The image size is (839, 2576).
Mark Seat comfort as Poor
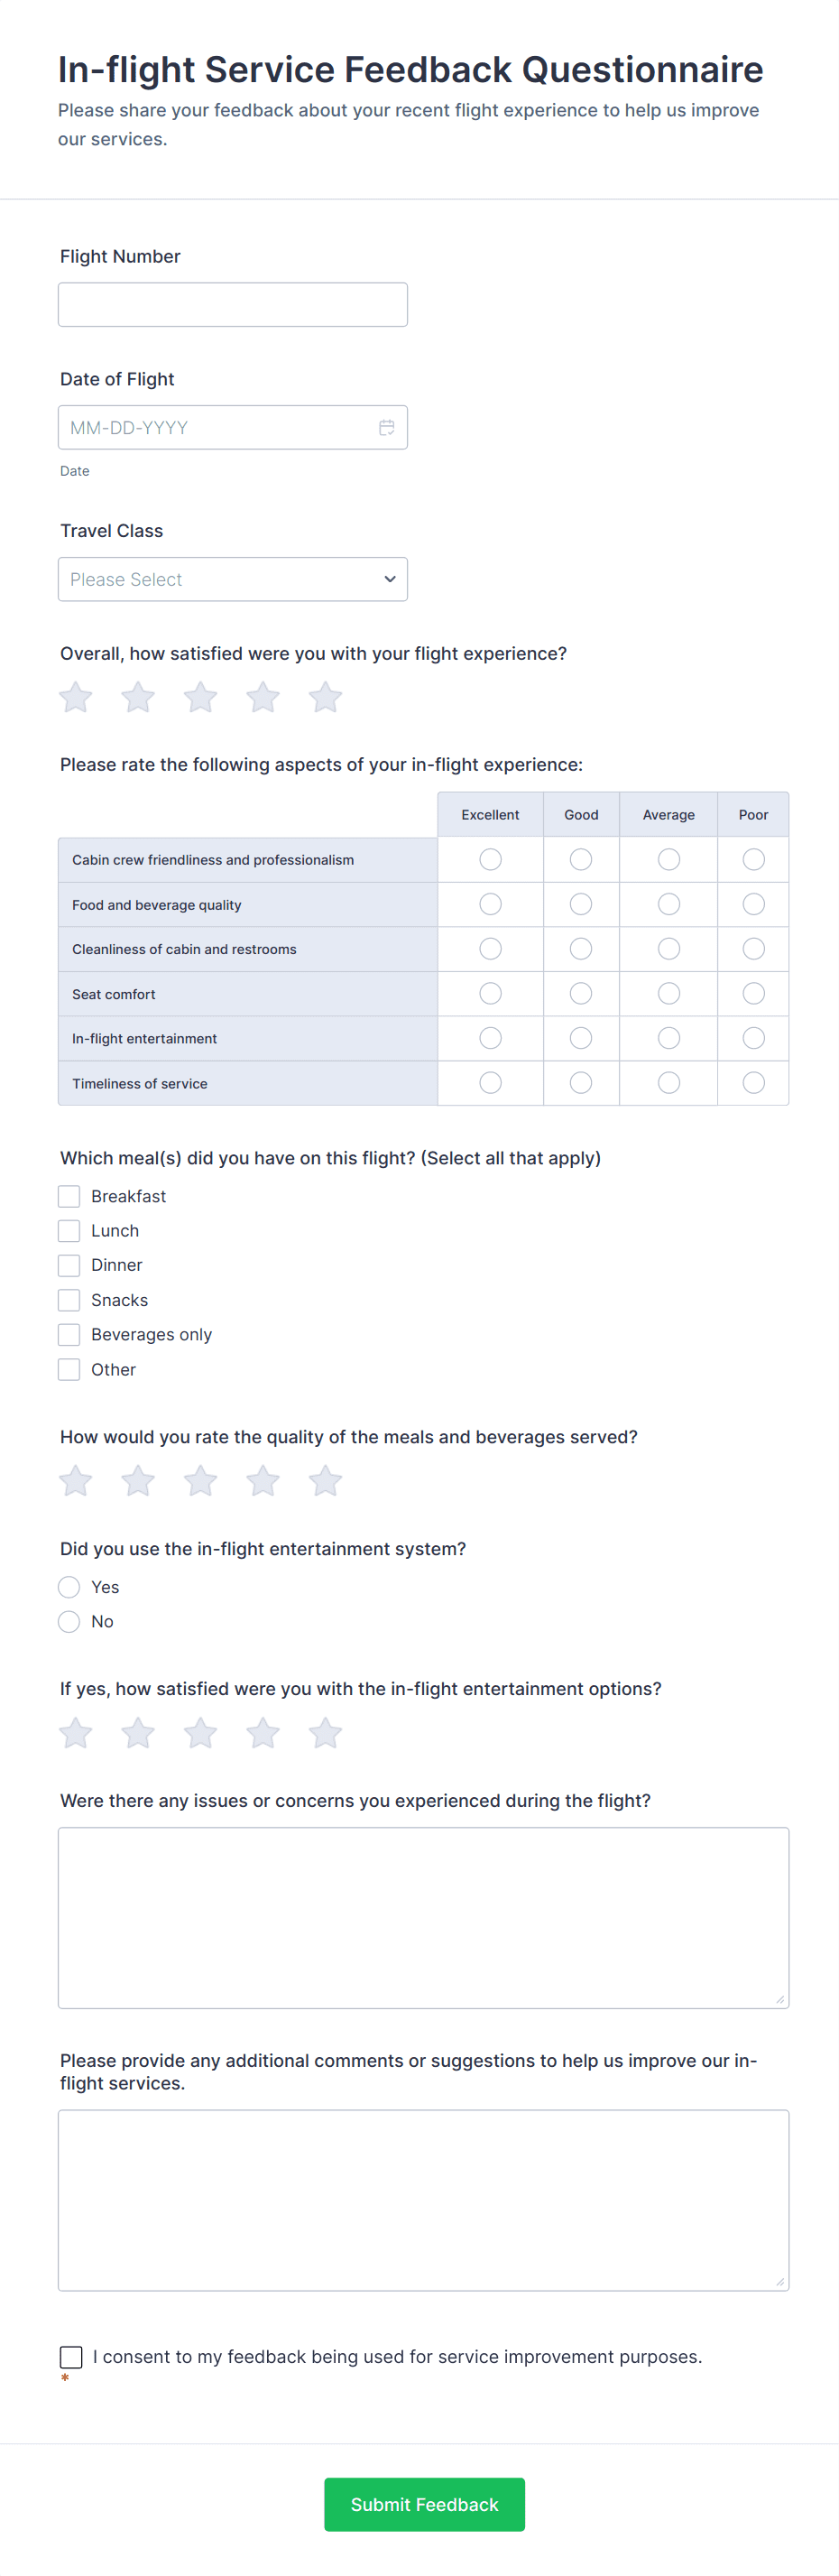click(753, 994)
